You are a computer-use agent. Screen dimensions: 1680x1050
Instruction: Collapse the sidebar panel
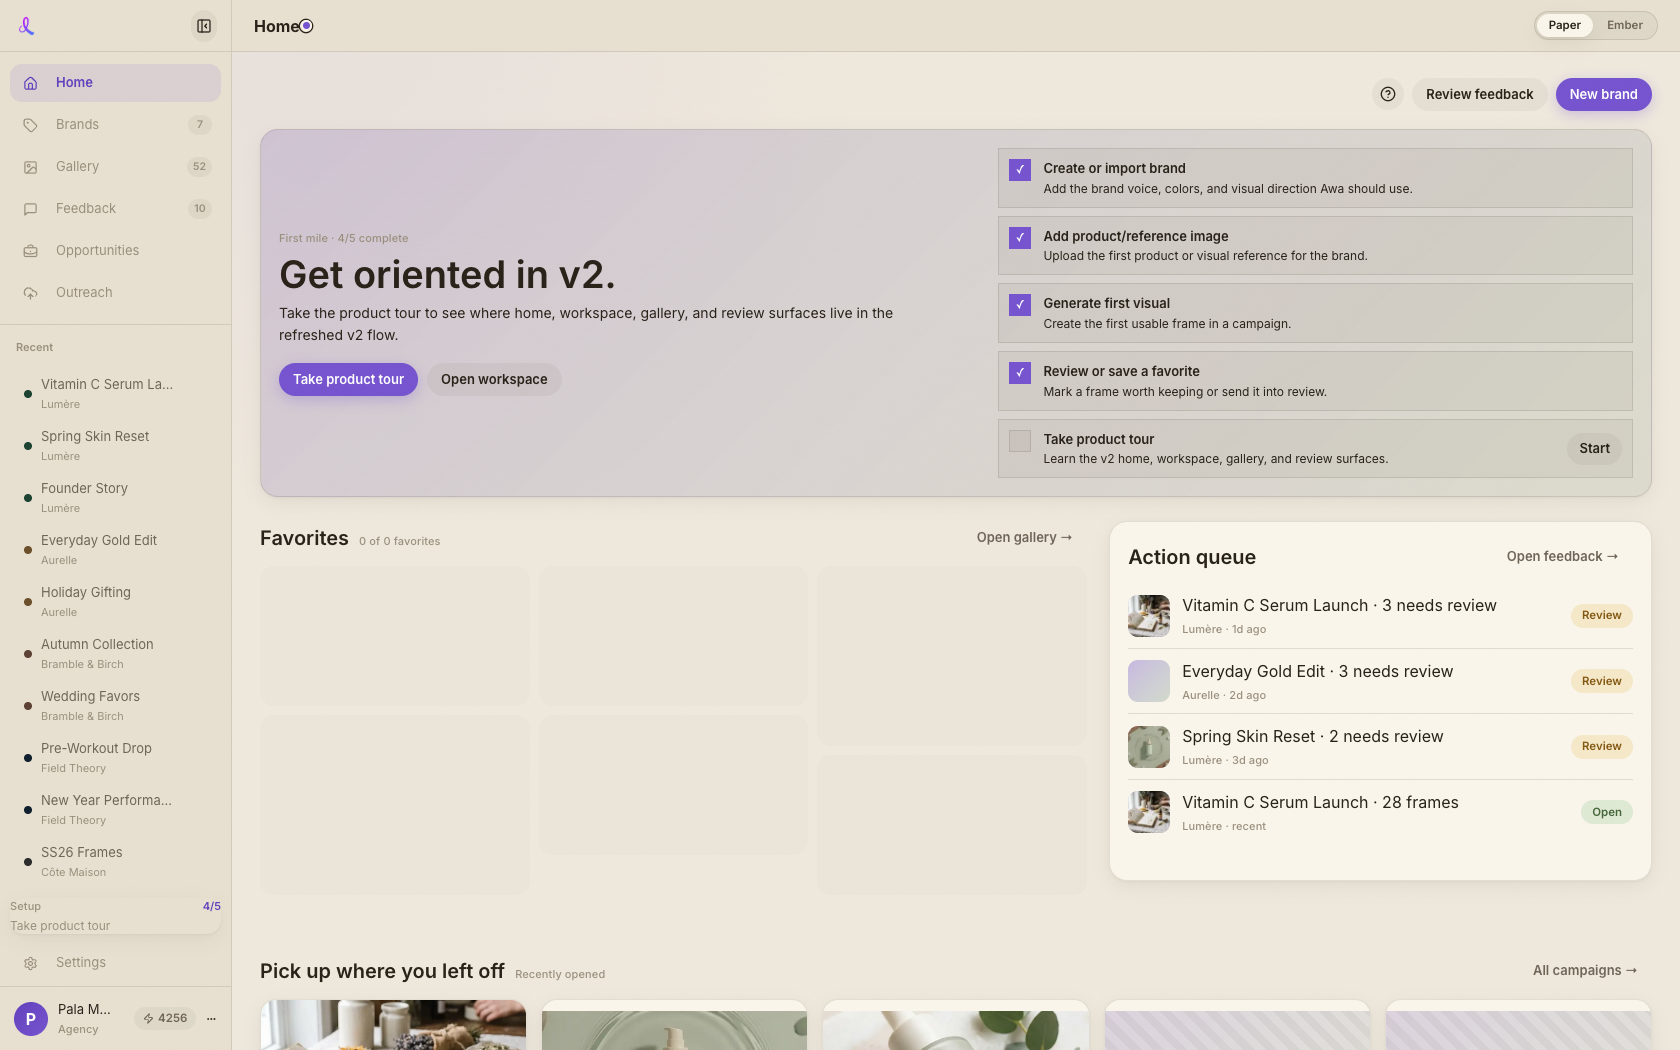tap(204, 26)
